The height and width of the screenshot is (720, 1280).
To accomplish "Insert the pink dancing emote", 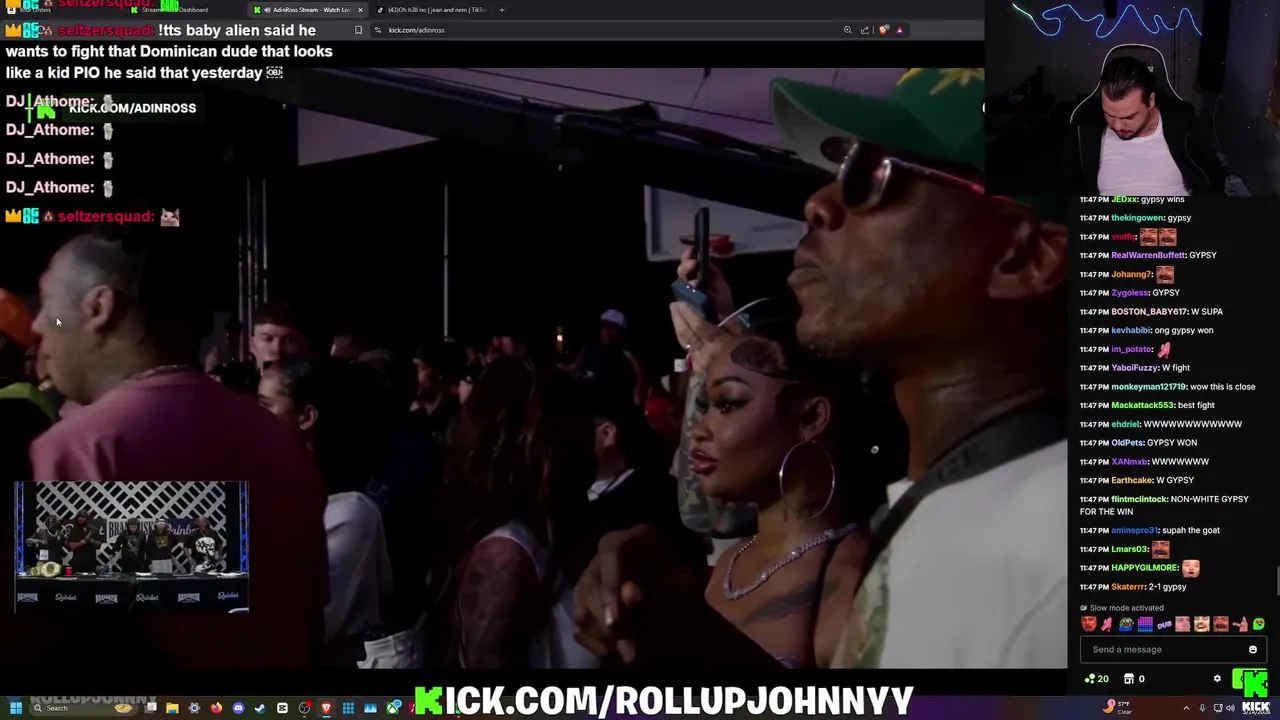I will 1107,624.
